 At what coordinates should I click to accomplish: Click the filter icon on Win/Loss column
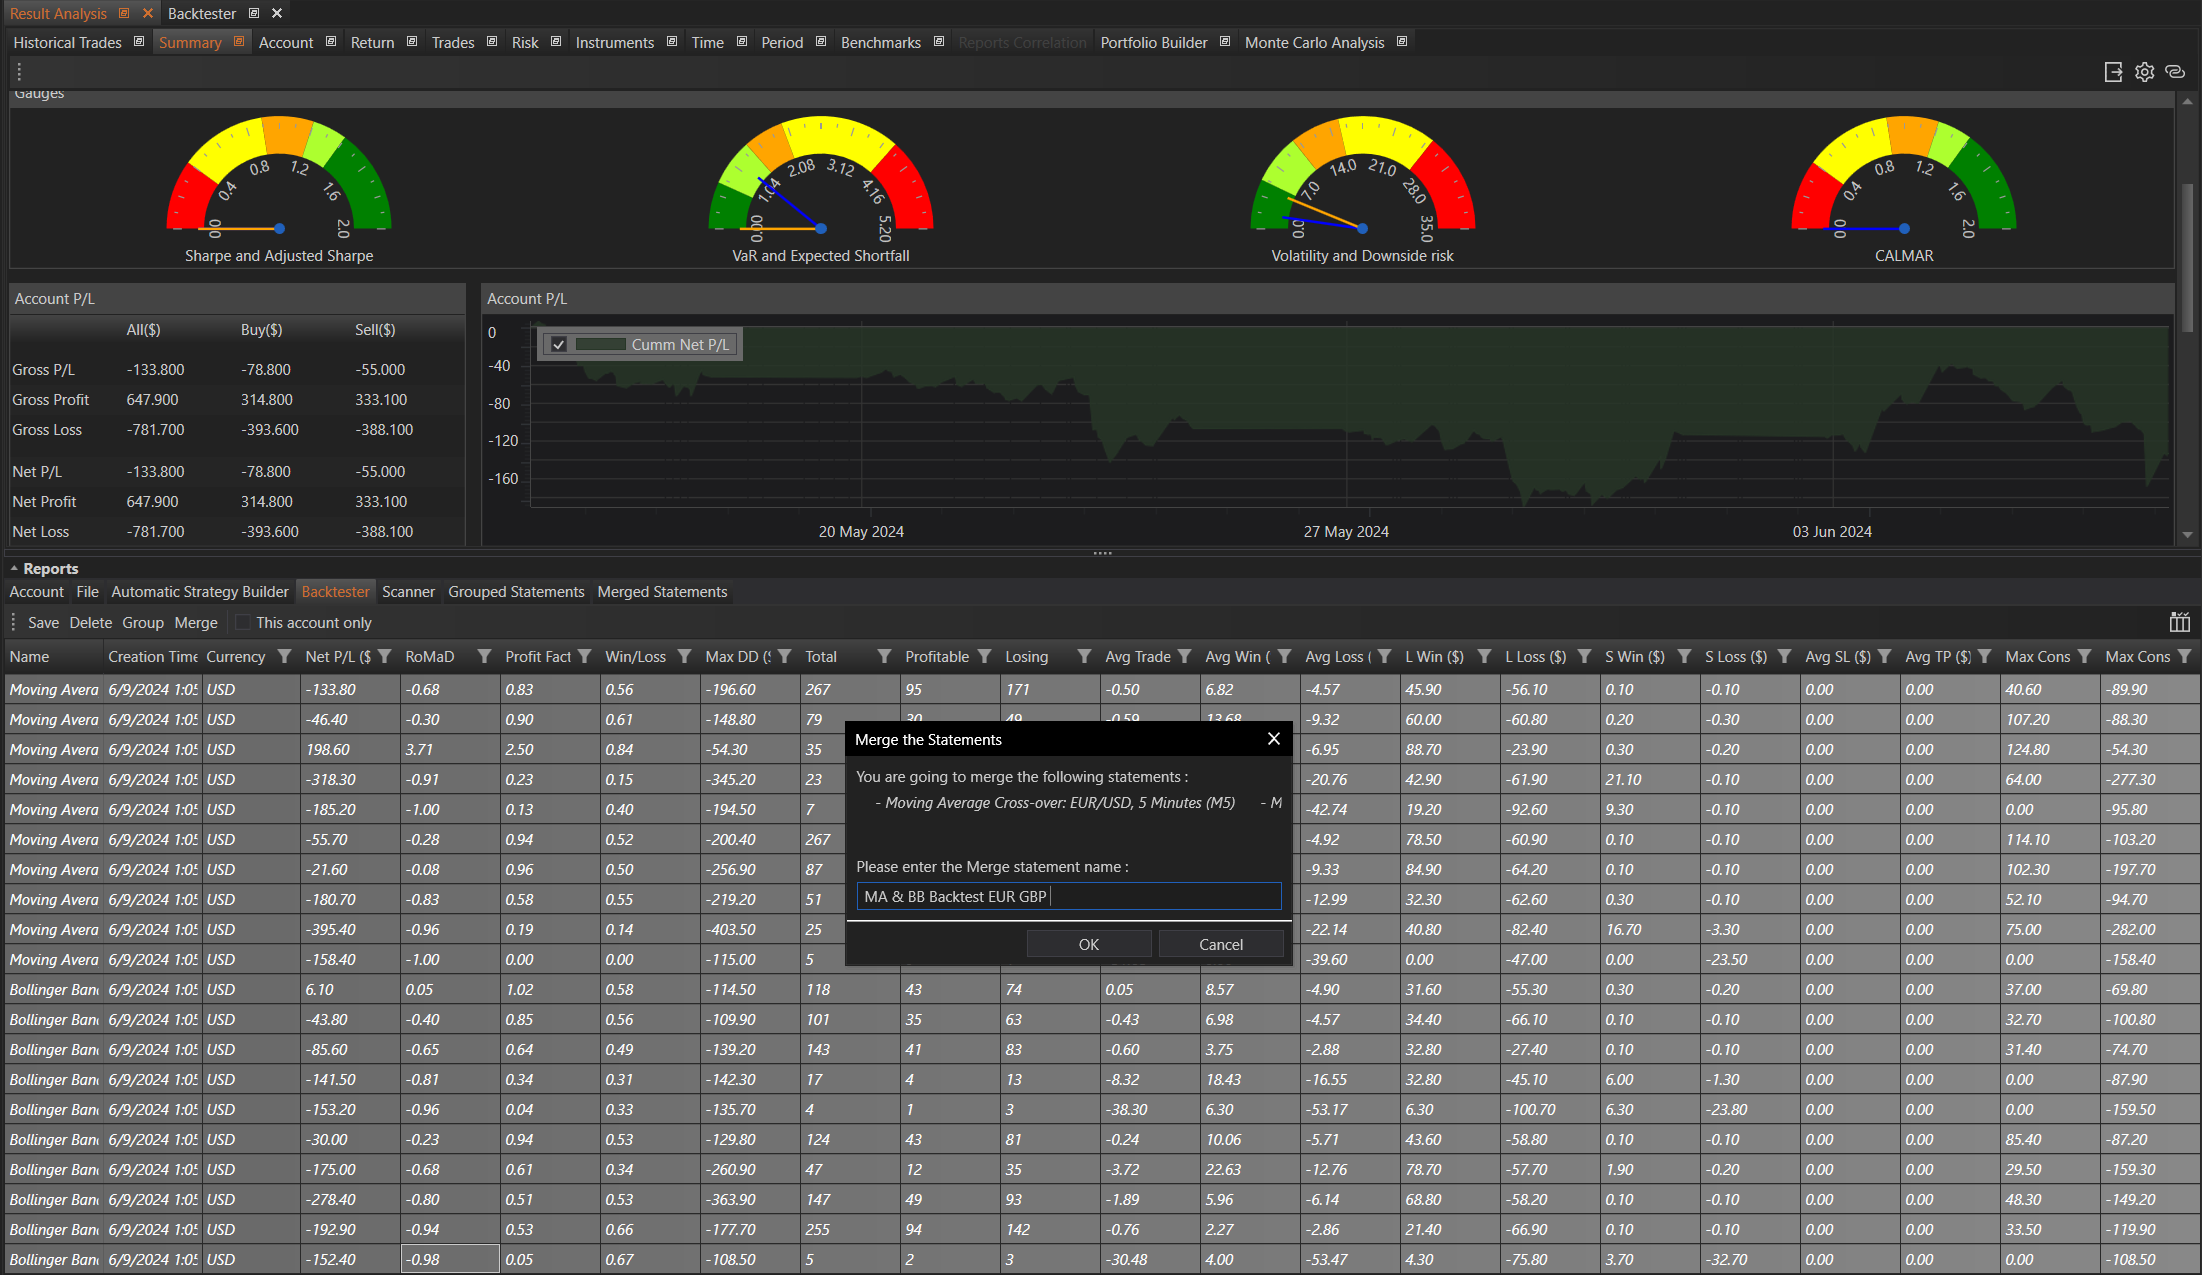click(684, 657)
